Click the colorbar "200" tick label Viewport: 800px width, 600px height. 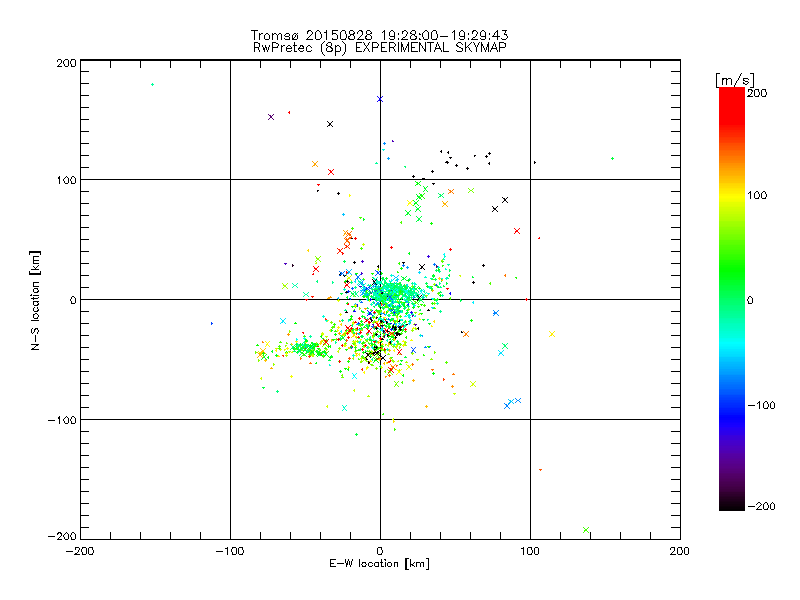click(x=757, y=93)
